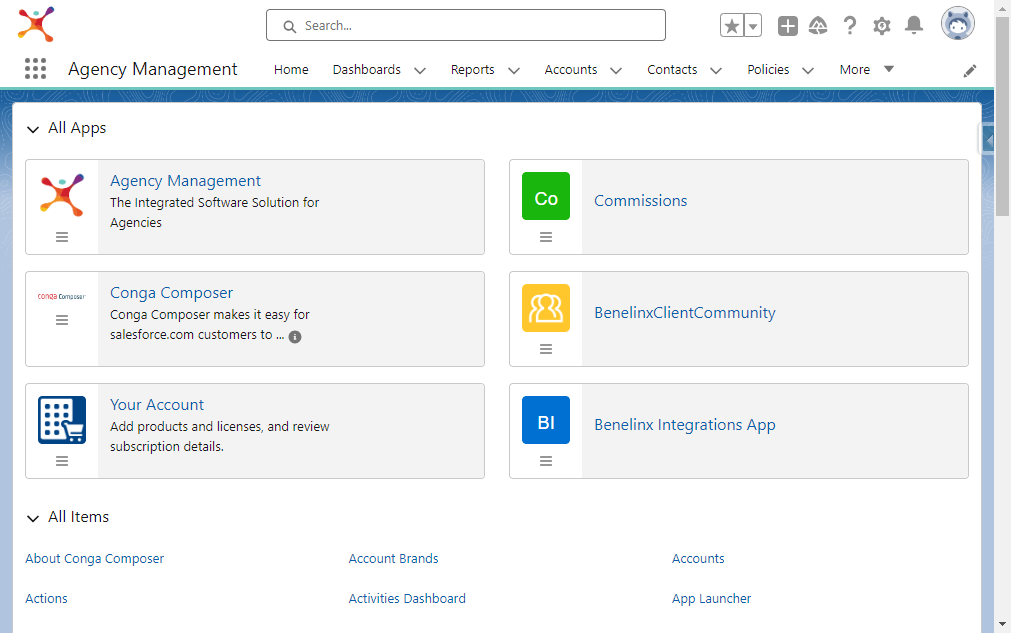The height and width of the screenshot is (633, 1011).
Task: Collapse the All Apps section
Action: [33, 130]
